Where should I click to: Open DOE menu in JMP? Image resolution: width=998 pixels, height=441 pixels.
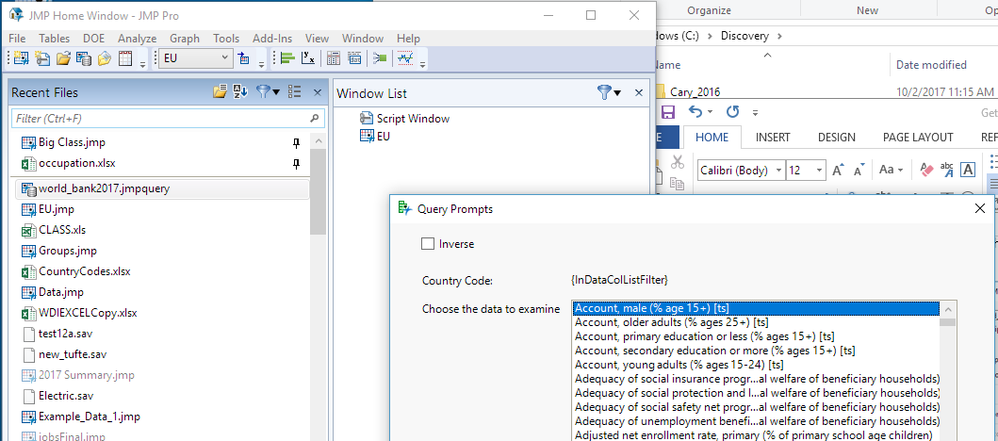point(94,38)
